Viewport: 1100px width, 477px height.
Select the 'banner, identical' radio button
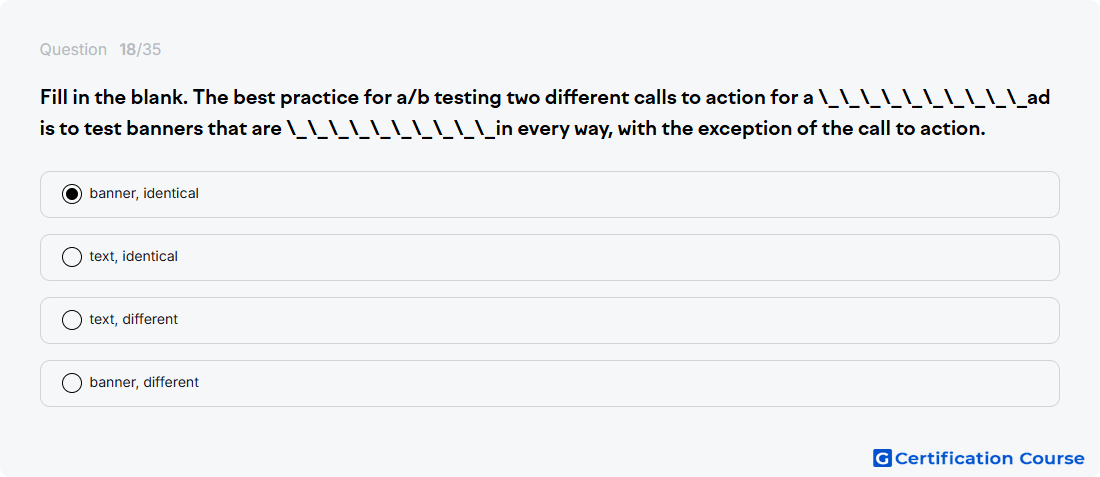coord(72,194)
